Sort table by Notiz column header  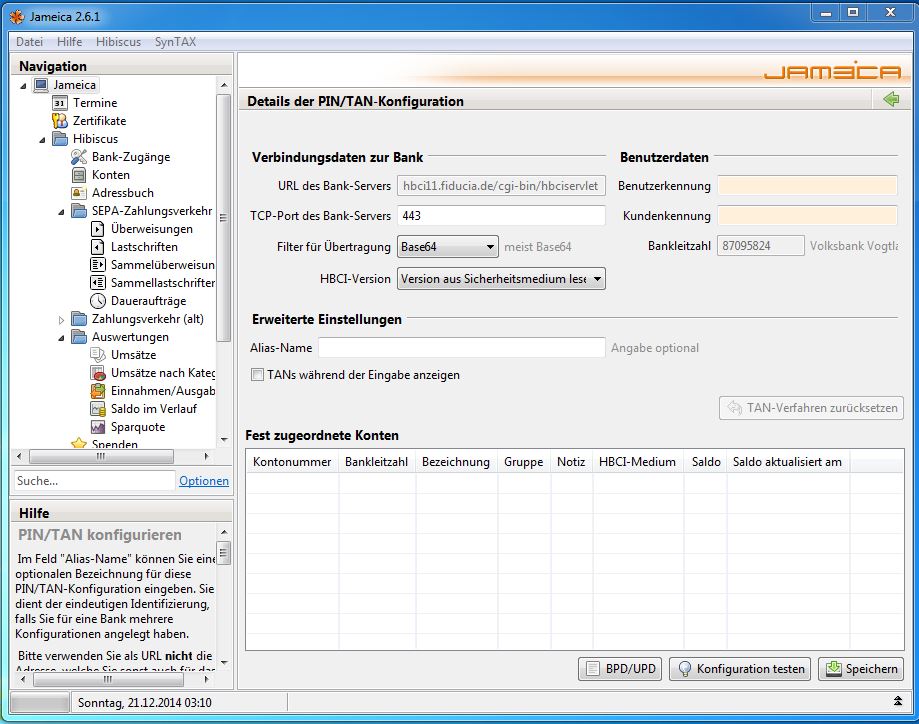coord(571,462)
